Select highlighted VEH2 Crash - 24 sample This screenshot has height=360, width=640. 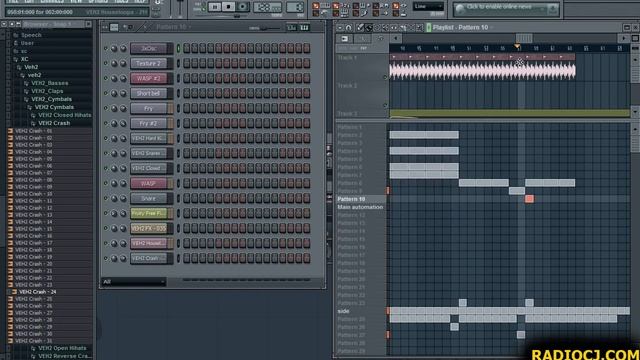click(38, 292)
